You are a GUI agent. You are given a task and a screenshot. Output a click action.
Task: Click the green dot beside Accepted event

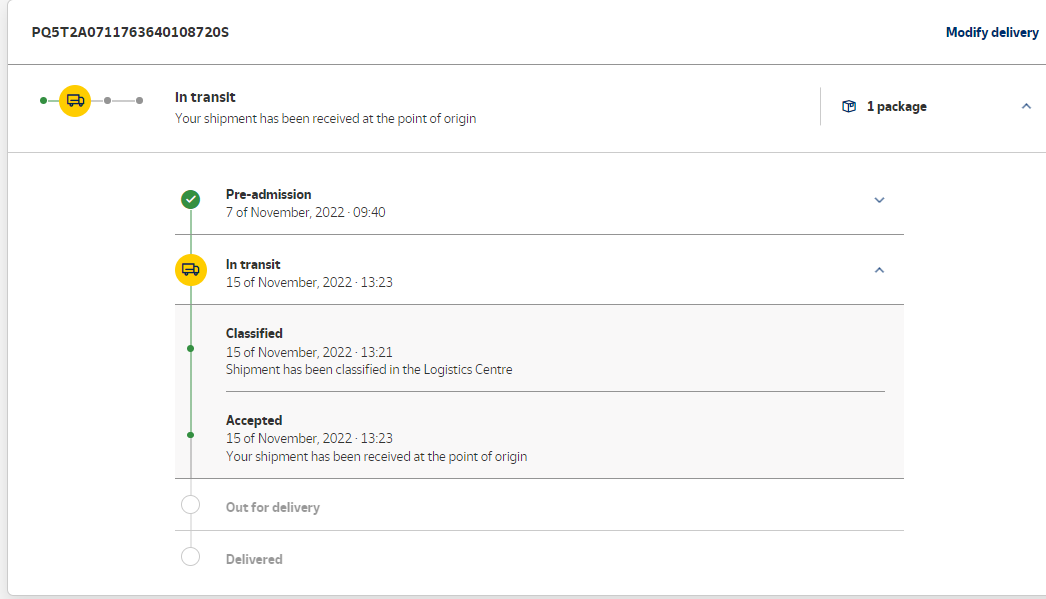(x=190, y=435)
